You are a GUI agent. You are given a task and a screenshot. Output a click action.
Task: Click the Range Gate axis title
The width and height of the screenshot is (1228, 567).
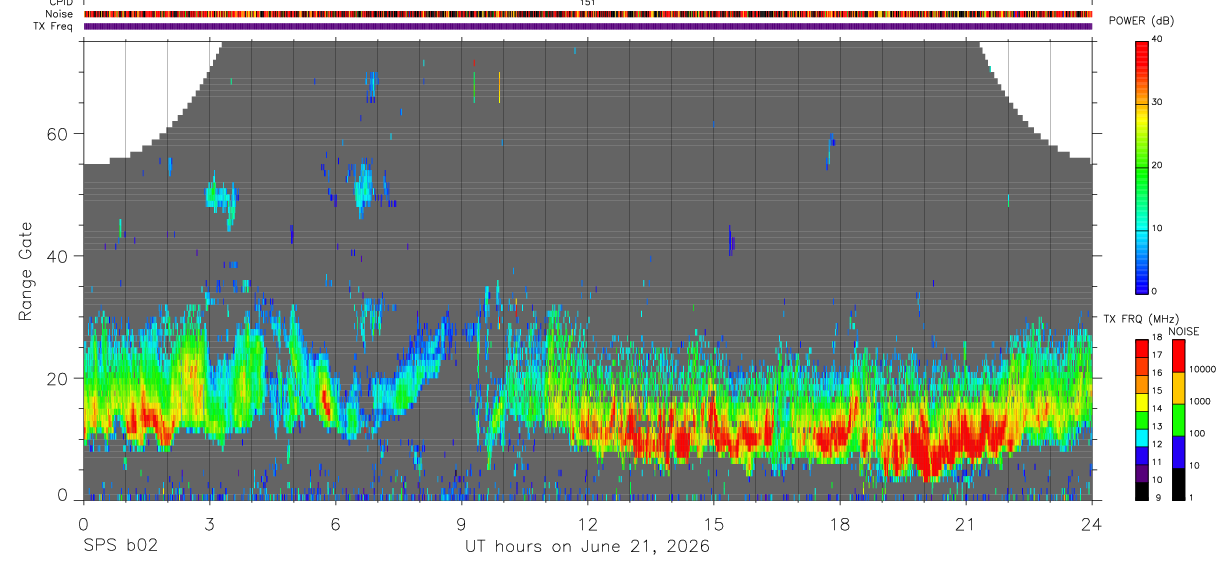click(x=26, y=272)
